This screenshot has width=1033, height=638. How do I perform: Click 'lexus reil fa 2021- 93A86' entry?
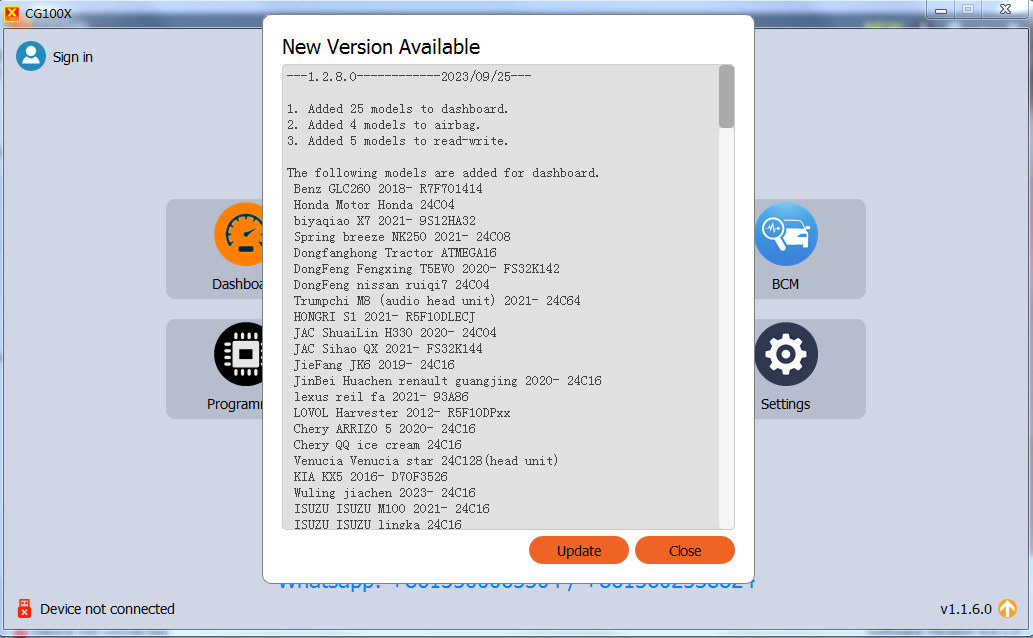(381, 397)
